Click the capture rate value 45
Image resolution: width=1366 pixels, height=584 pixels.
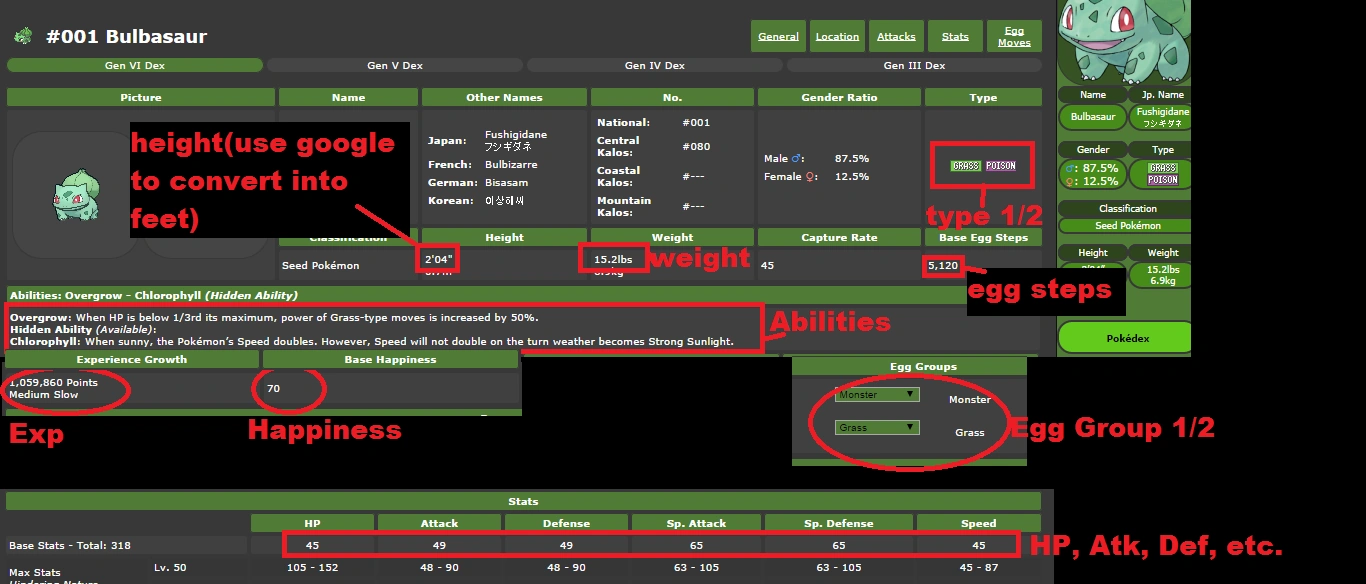(x=767, y=265)
